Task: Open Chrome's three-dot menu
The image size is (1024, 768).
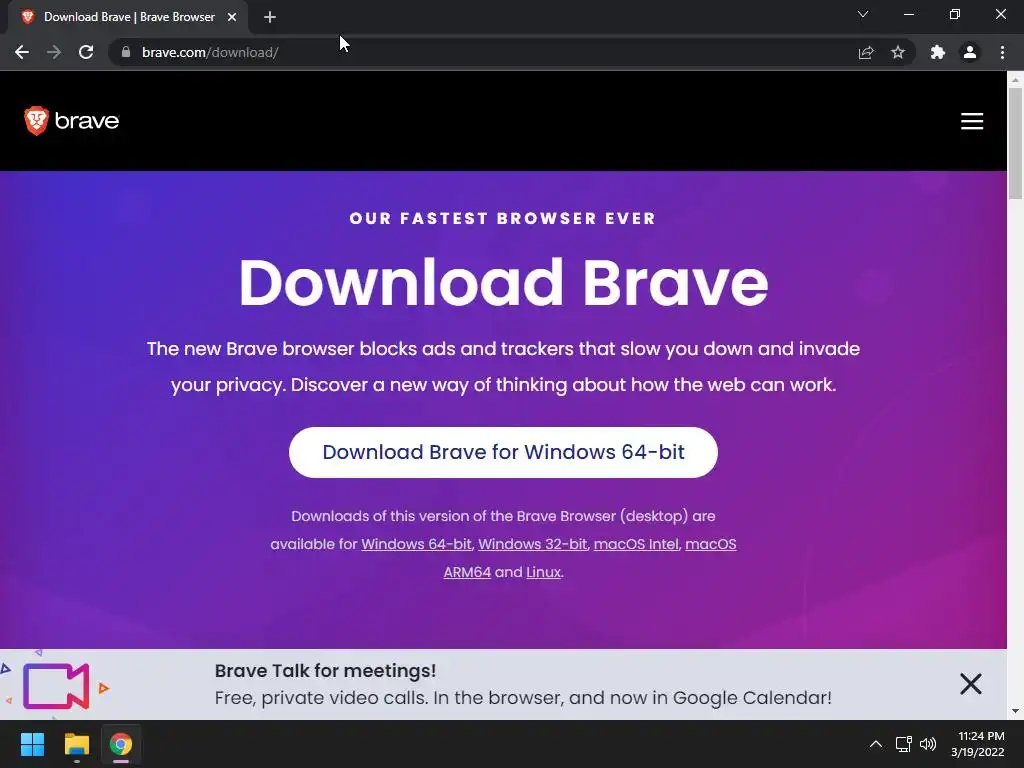Action: pos(1002,52)
